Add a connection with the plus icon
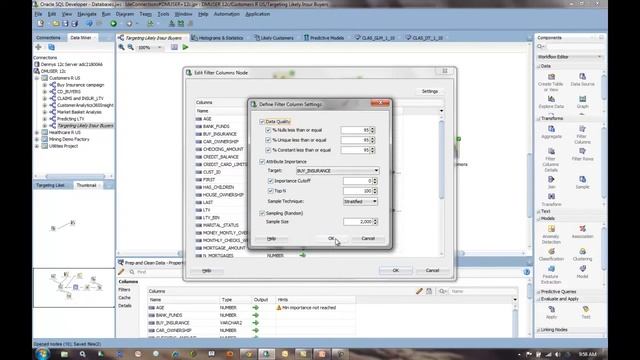This screenshot has width=640, height=360. click(x=39, y=47)
